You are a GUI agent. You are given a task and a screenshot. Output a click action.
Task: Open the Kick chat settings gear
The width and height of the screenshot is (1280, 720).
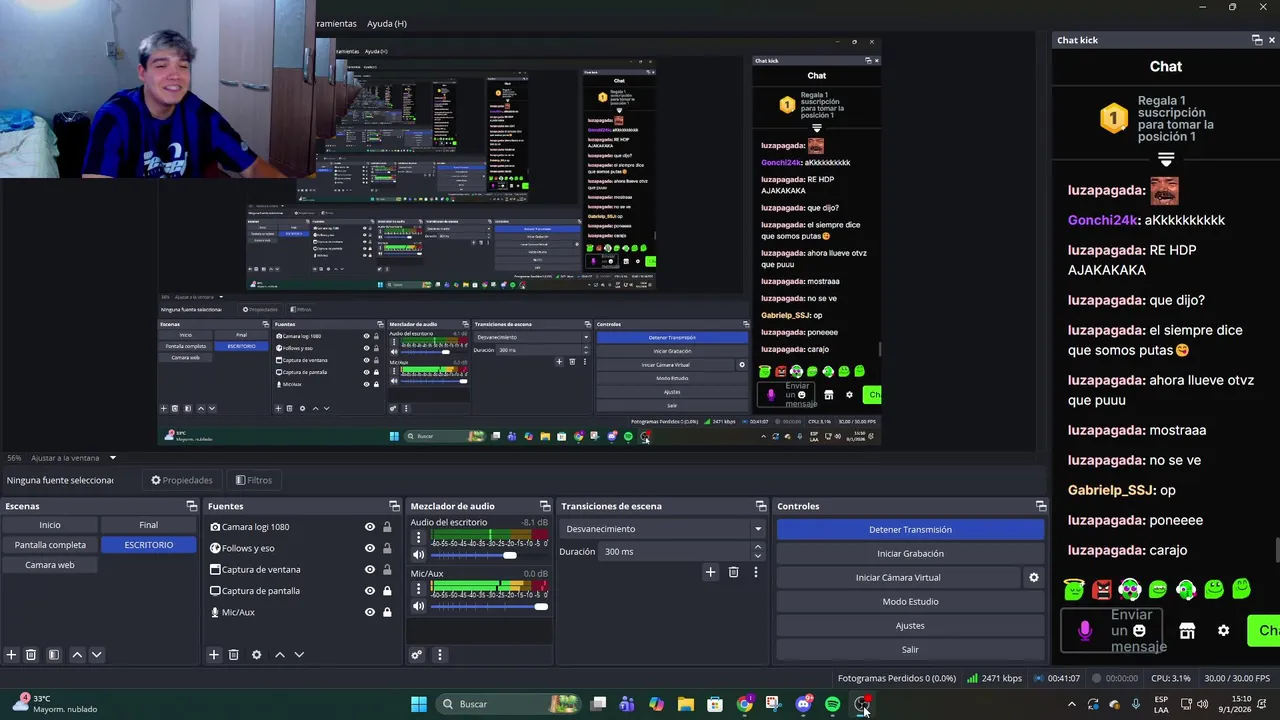tap(1223, 631)
